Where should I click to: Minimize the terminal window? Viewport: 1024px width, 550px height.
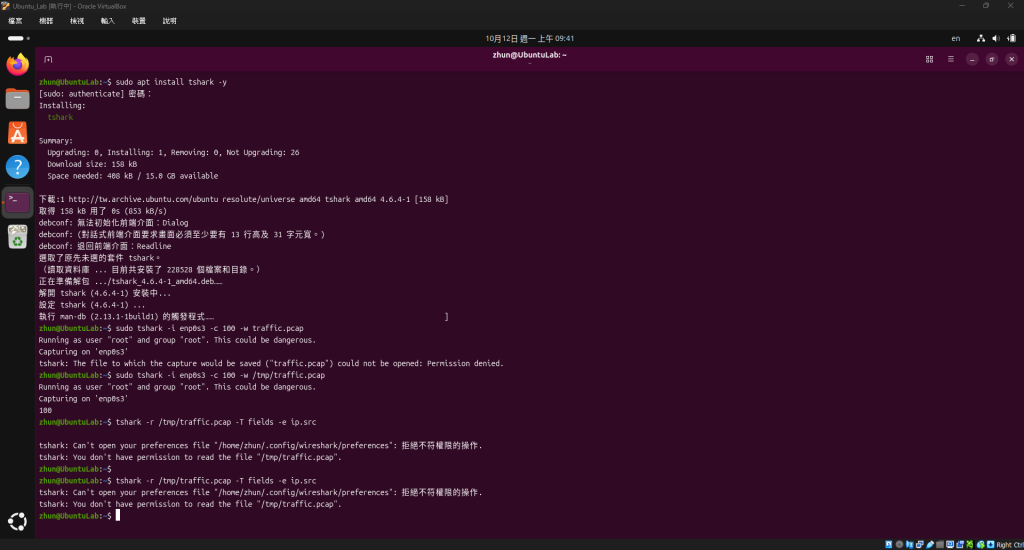point(972,59)
